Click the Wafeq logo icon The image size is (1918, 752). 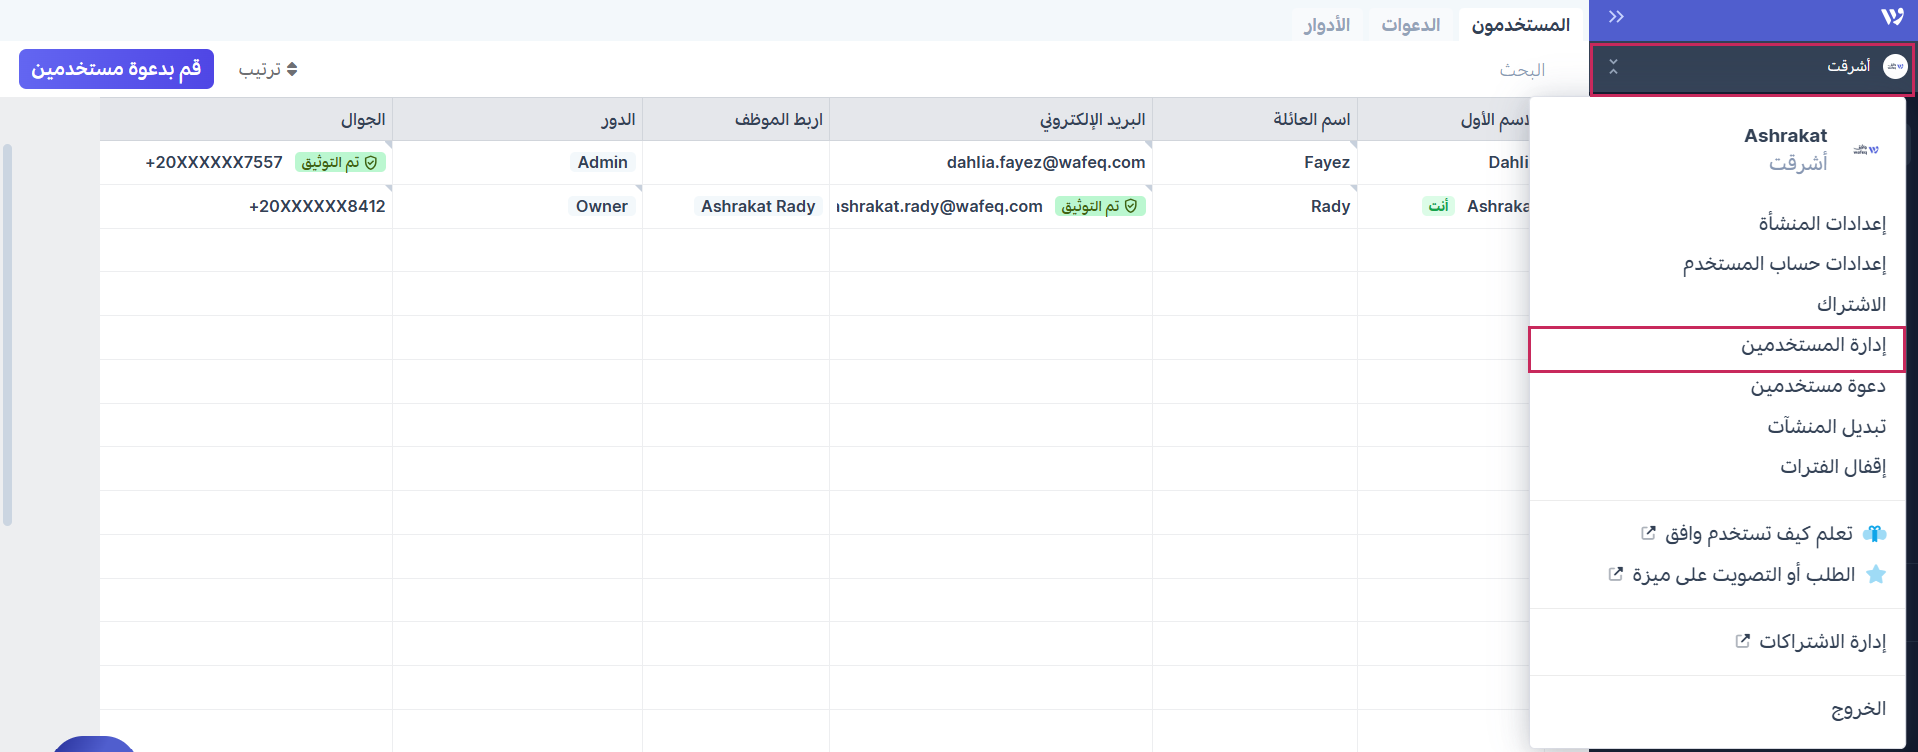point(1892,17)
